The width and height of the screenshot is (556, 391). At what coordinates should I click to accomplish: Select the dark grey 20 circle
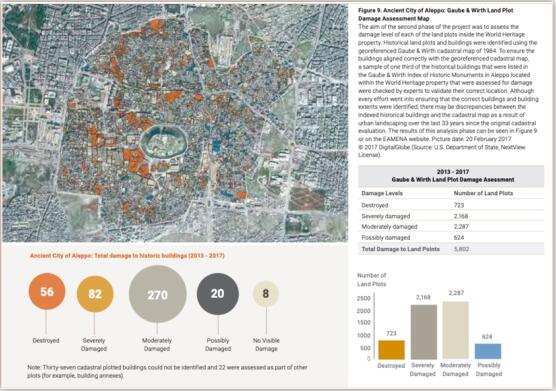(x=218, y=294)
